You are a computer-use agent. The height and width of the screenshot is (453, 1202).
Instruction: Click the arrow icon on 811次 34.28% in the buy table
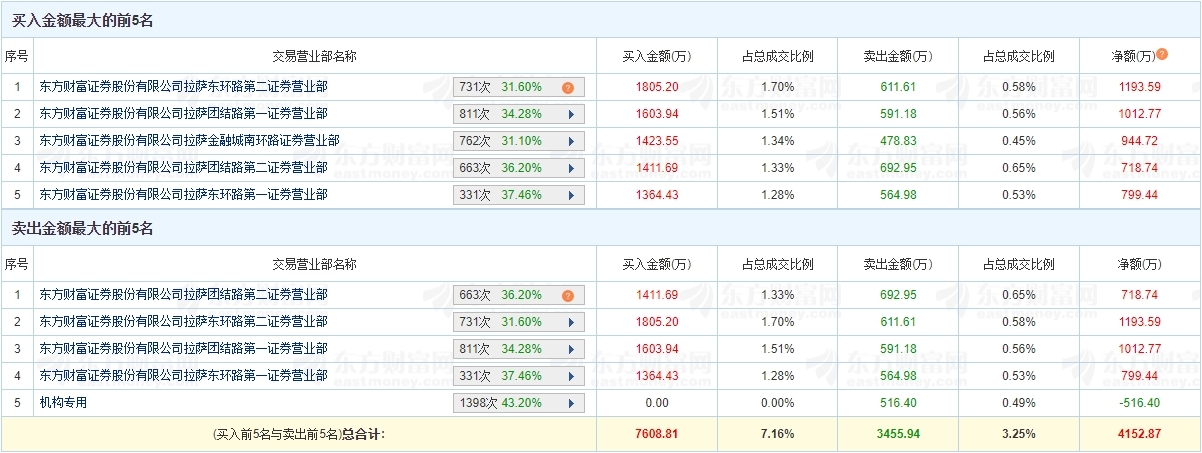(571, 114)
